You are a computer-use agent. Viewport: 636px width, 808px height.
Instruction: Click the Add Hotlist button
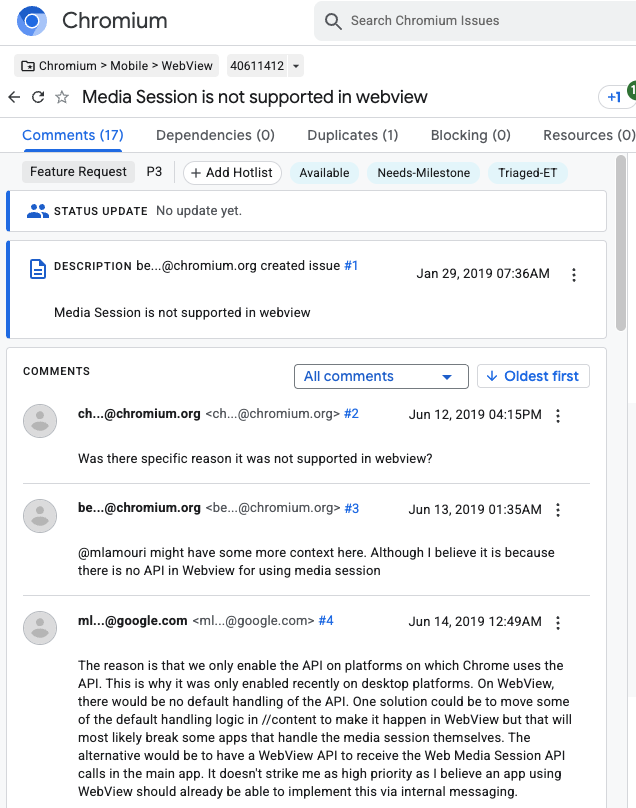232,173
